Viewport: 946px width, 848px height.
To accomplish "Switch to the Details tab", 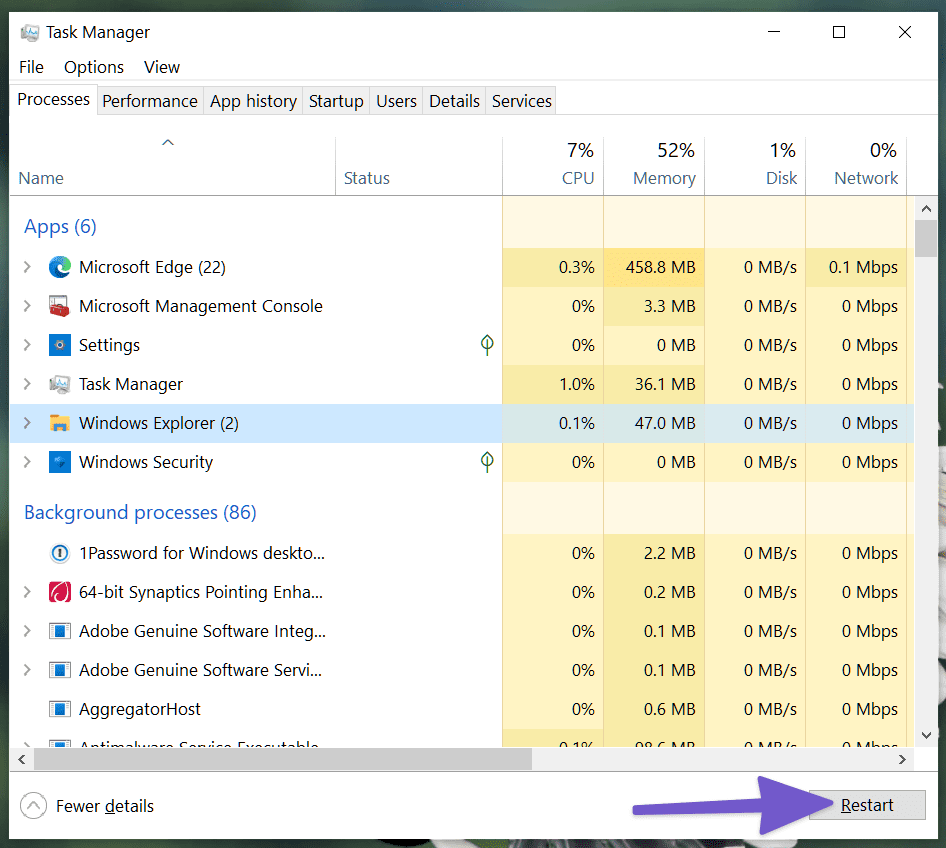I will [x=454, y=101].
